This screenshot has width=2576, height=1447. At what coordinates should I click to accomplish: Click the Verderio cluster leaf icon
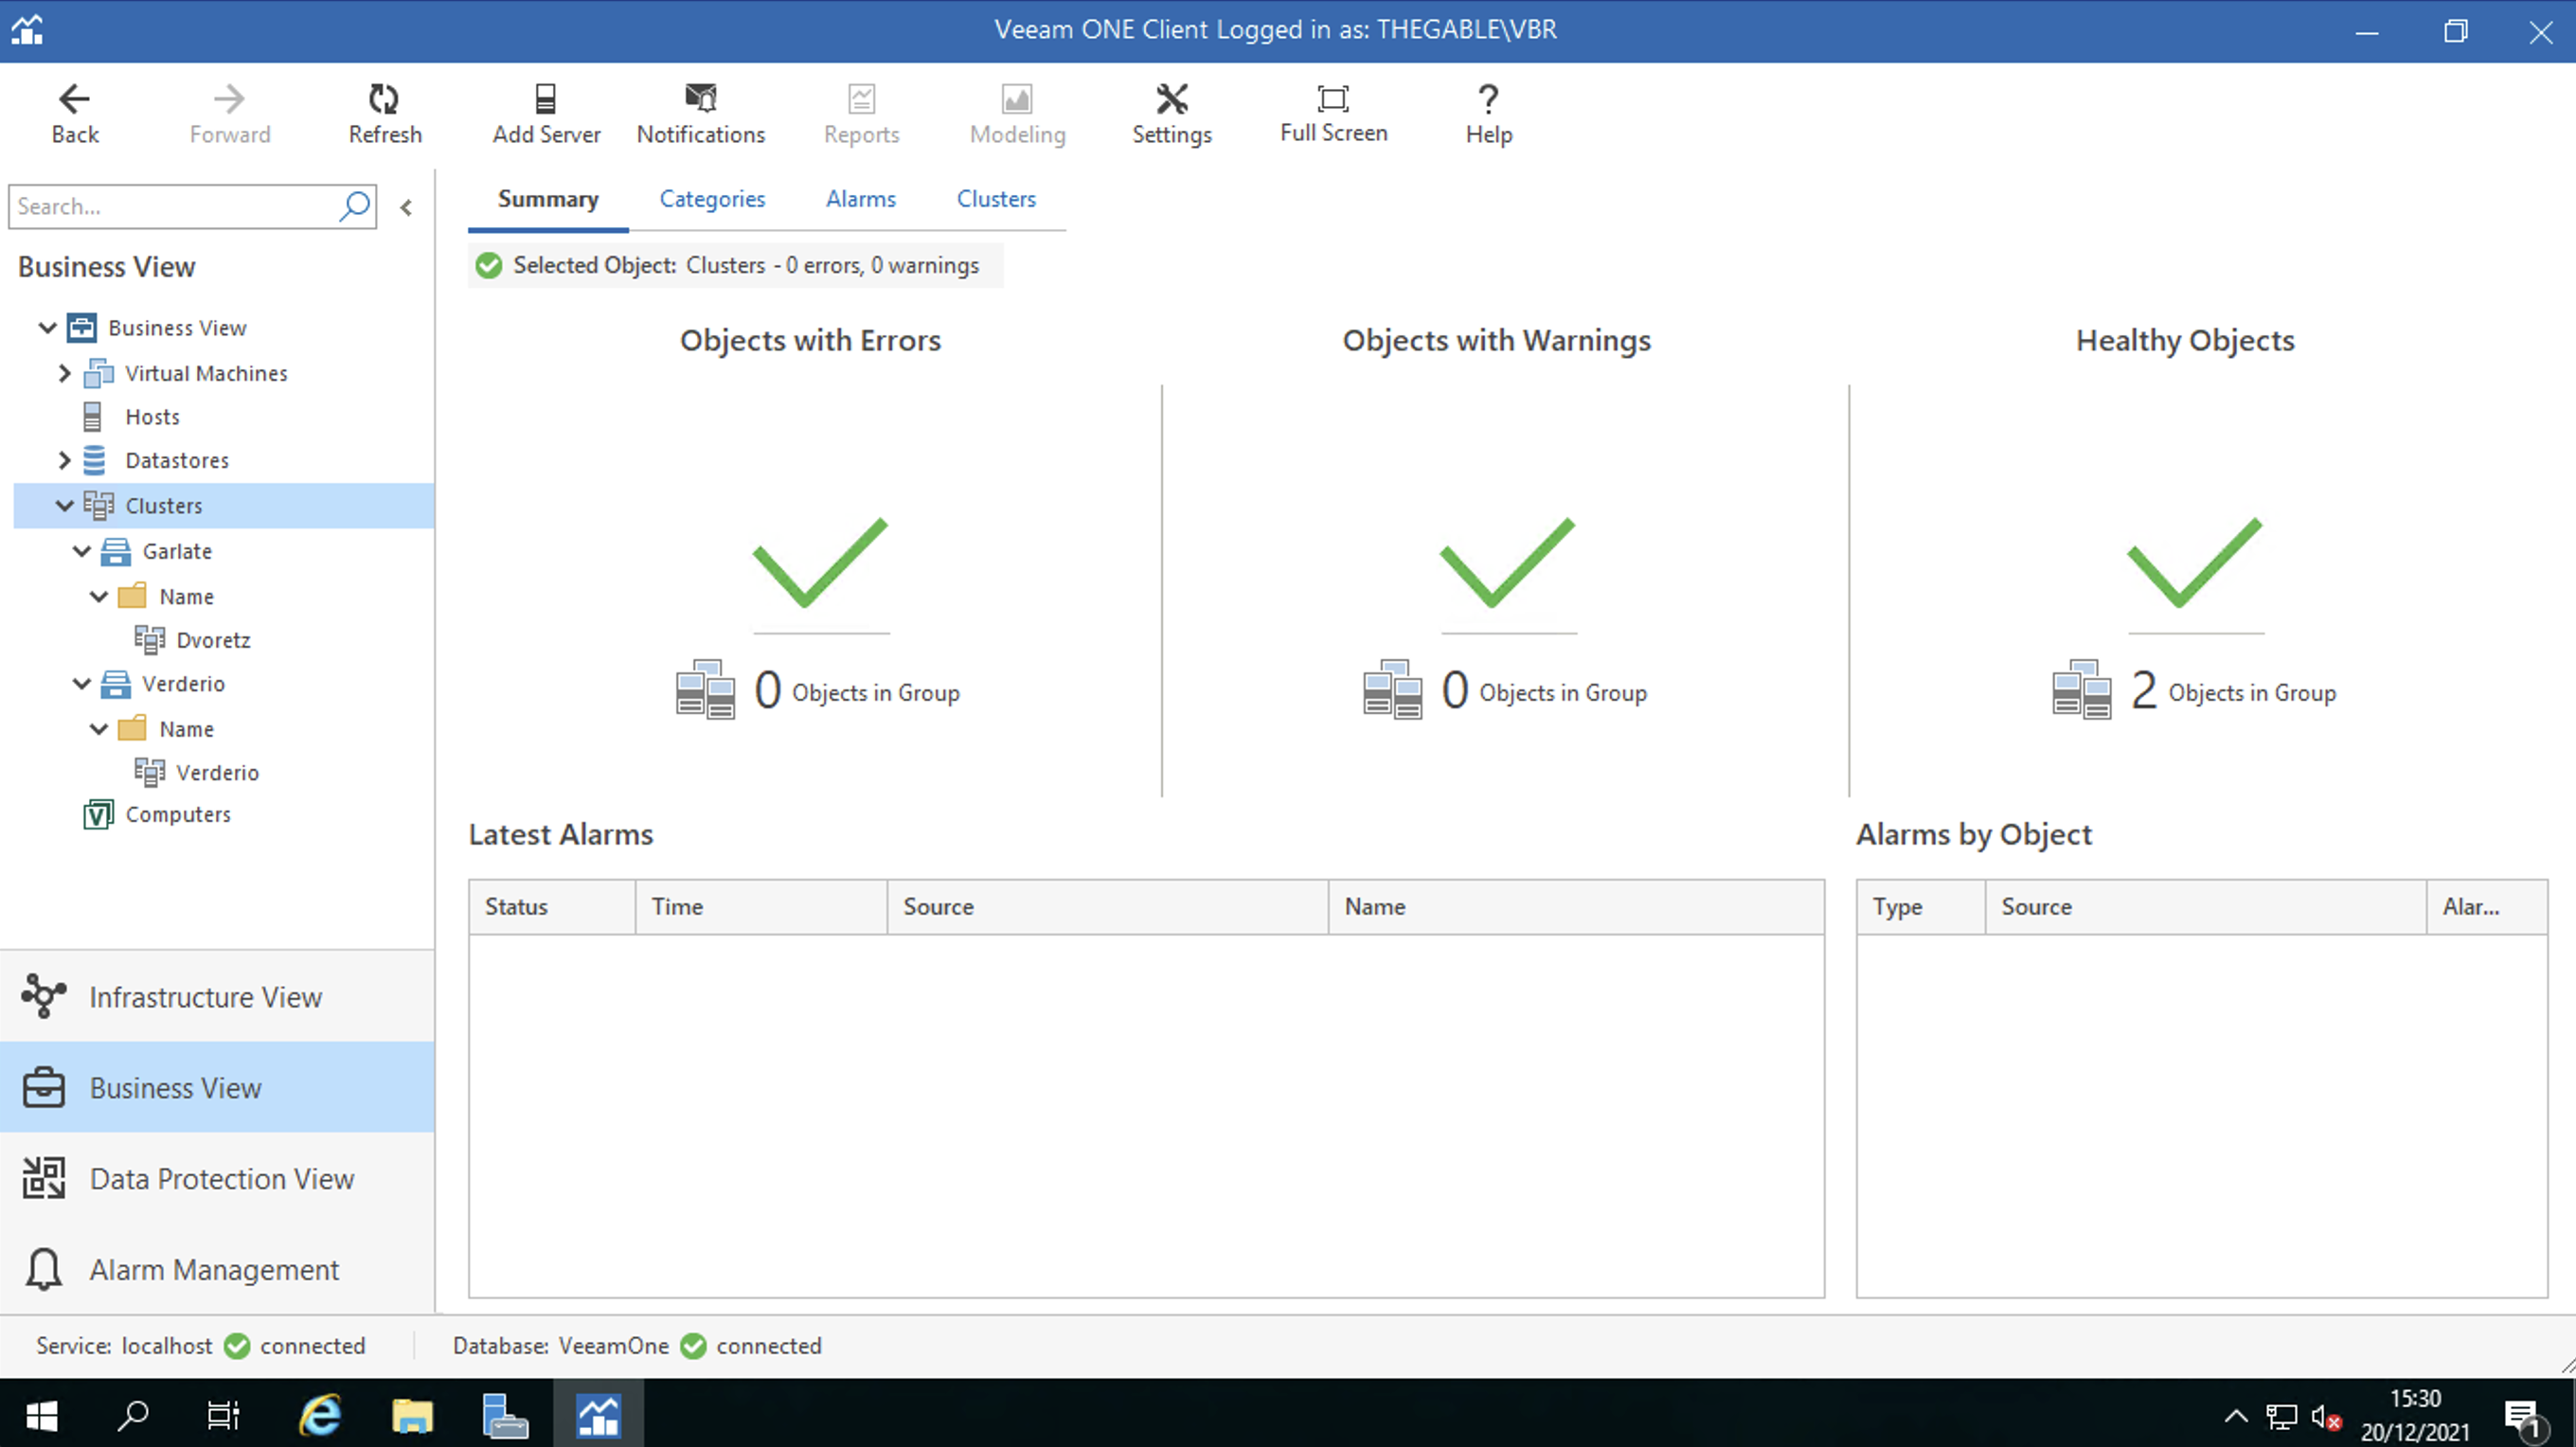pyautogui.click(x=150, y=772)
